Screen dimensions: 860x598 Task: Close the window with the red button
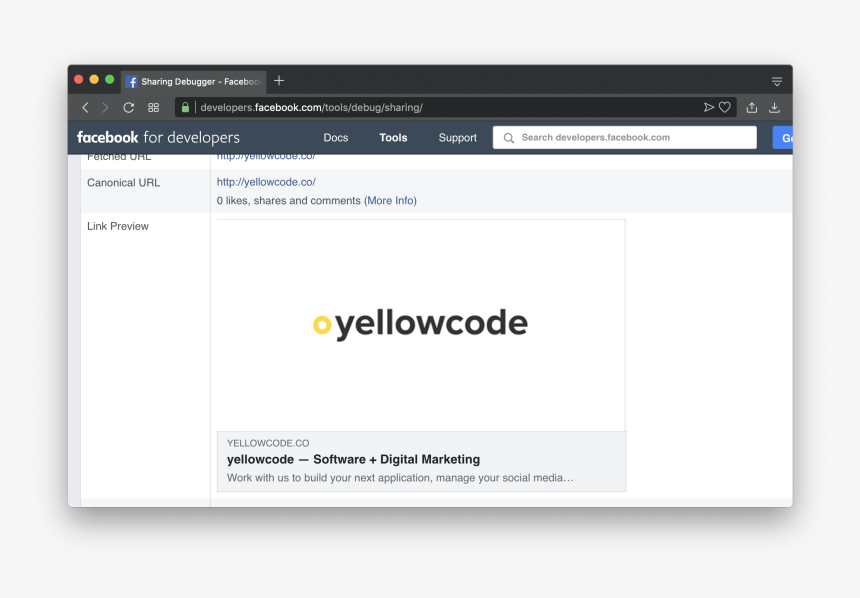tap(78, 80)
